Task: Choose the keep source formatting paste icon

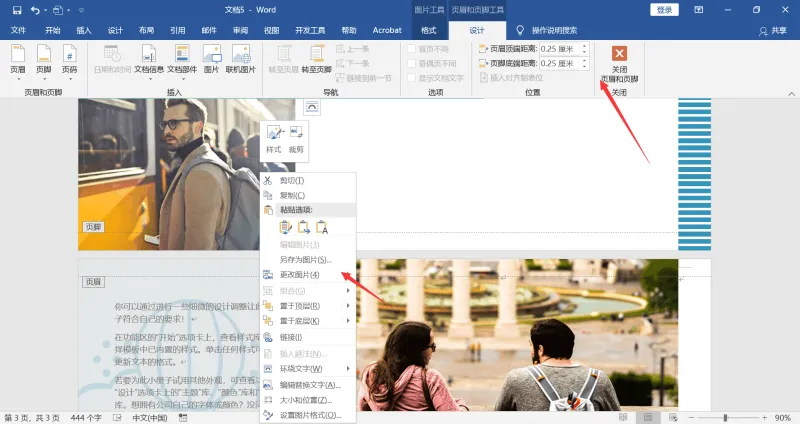Action: [x=286, y=227]
